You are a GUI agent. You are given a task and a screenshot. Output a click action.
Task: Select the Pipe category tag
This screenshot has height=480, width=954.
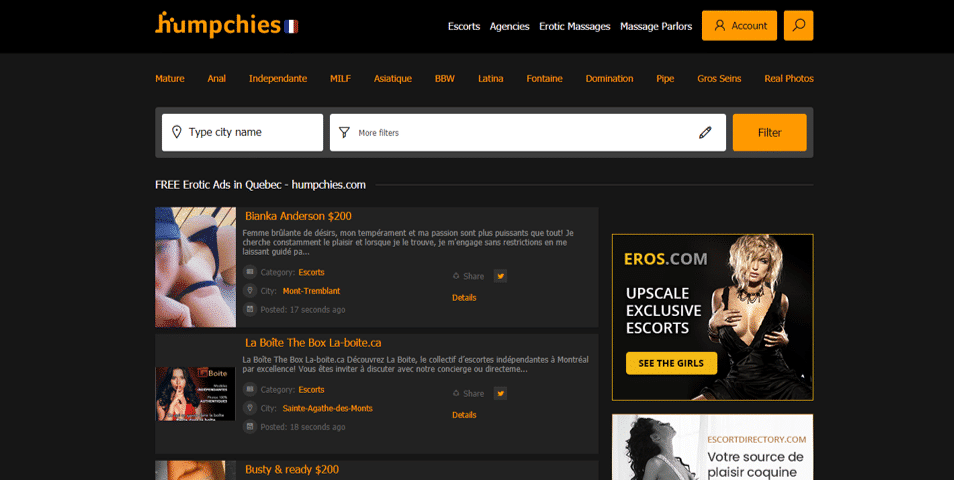point(665,78)
